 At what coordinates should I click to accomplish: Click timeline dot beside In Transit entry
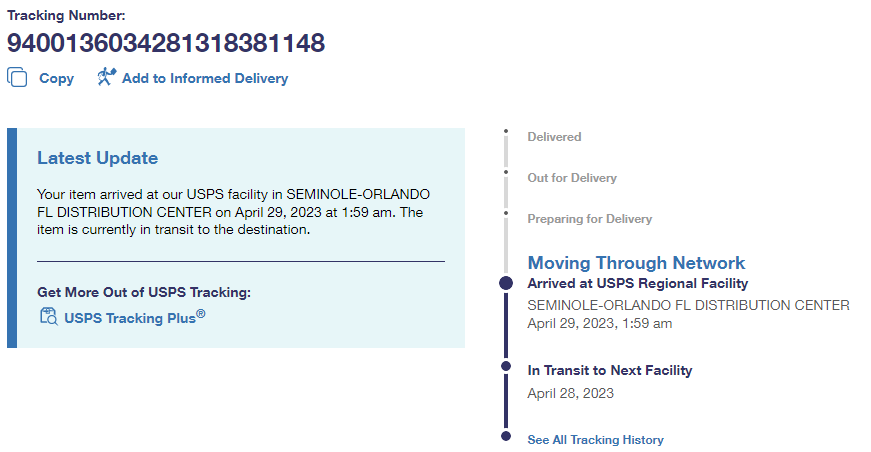(x=506, y=367)
